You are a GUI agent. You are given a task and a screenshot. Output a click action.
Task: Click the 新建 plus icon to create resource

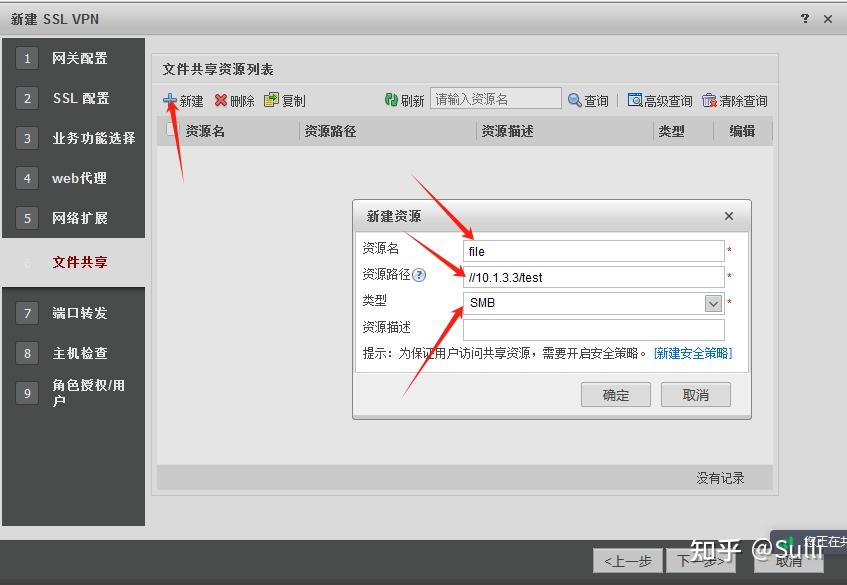(171, 99)
